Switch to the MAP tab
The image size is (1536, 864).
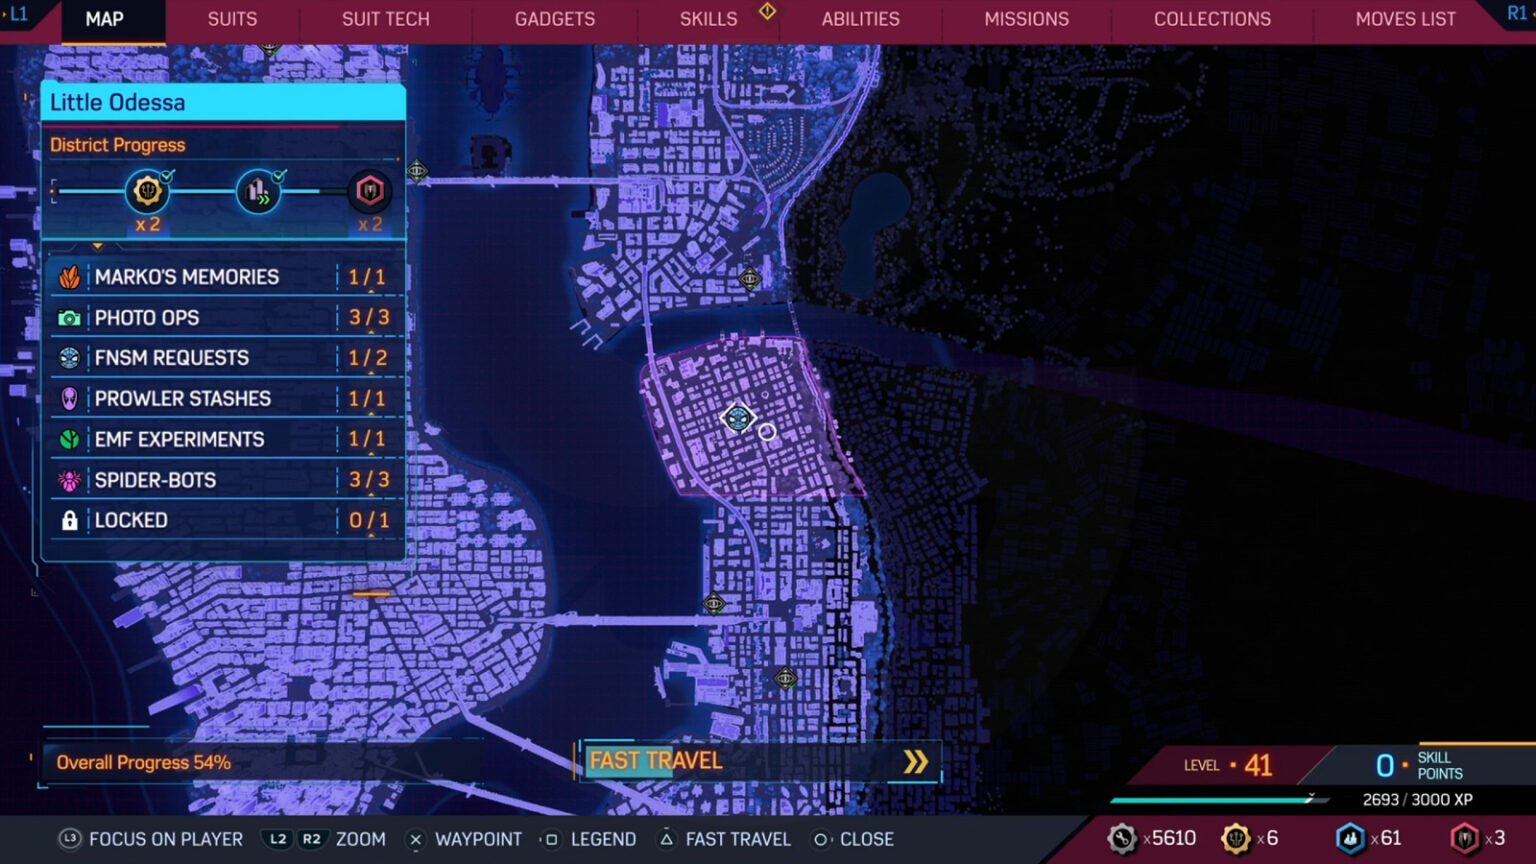coord(104,19)
